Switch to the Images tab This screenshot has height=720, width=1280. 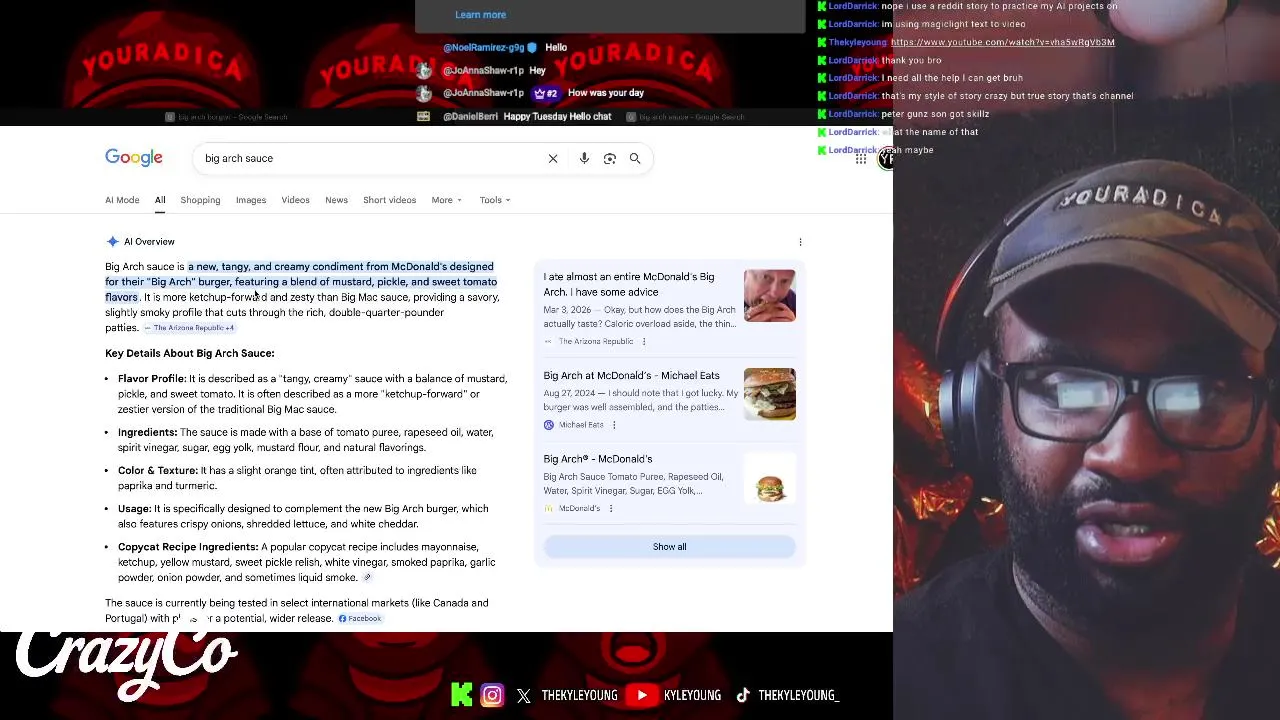pyautogui.click(x=251, y=200)
